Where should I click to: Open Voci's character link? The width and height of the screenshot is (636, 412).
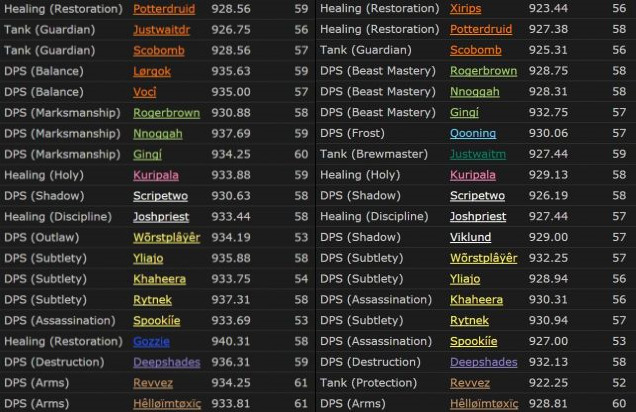coord(146,92)
